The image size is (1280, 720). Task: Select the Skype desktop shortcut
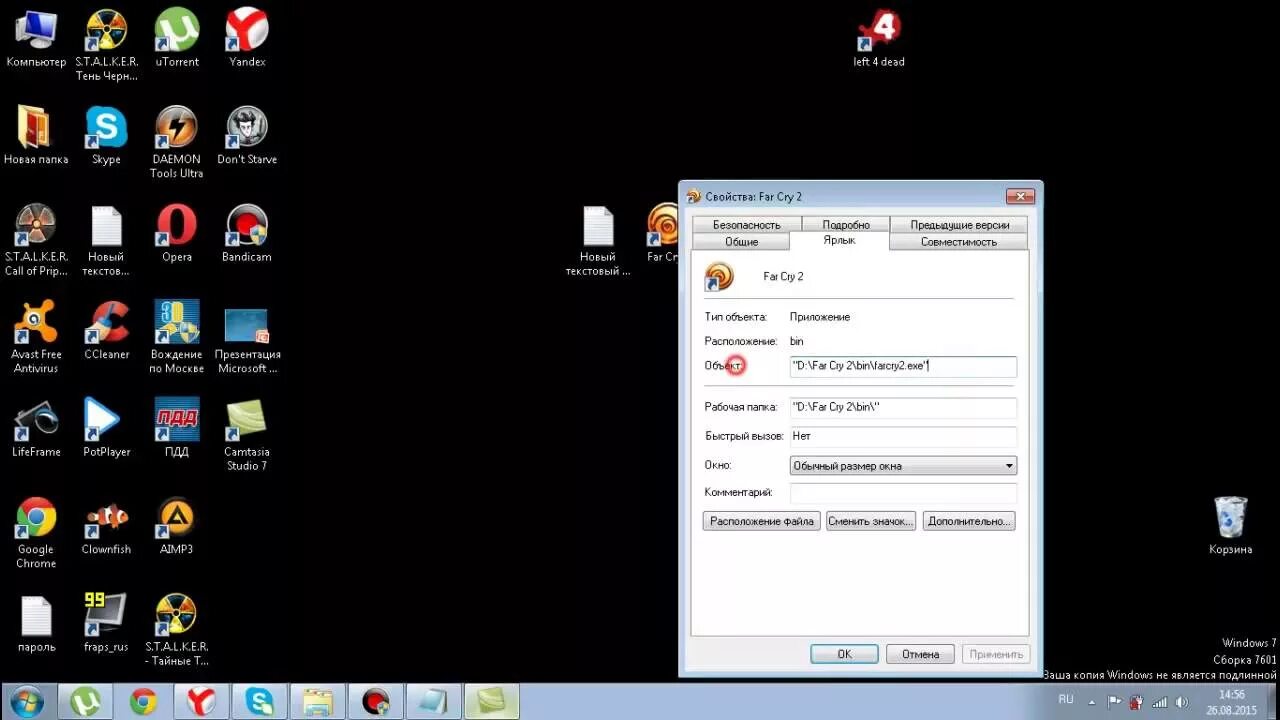pyautogui.click(x=106, y=137)
